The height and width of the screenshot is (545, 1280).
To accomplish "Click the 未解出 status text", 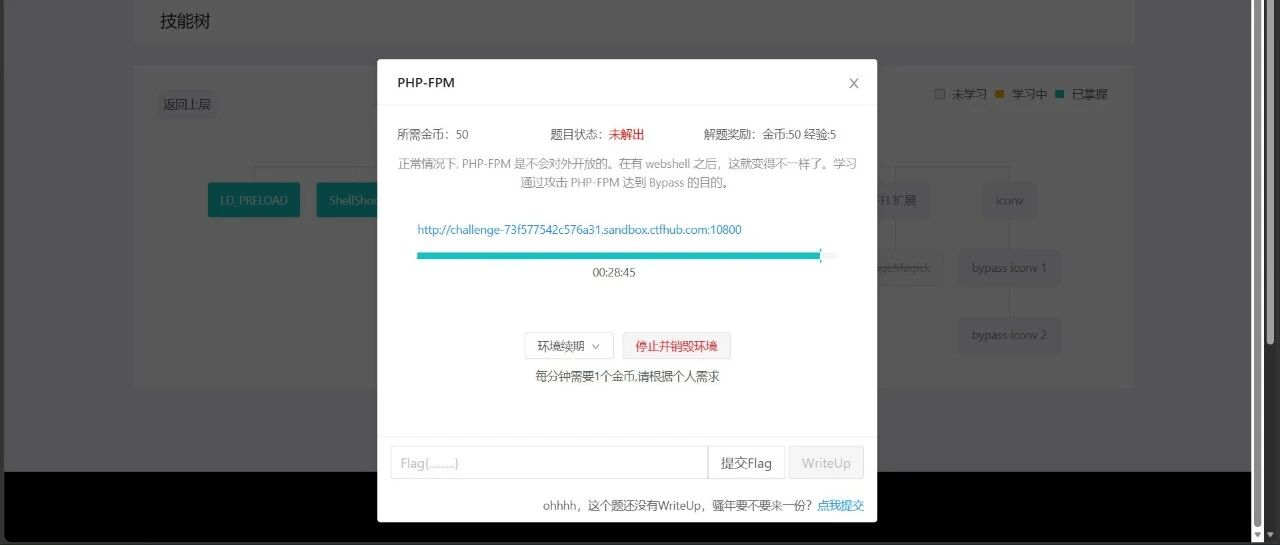I will click(626, 134).
